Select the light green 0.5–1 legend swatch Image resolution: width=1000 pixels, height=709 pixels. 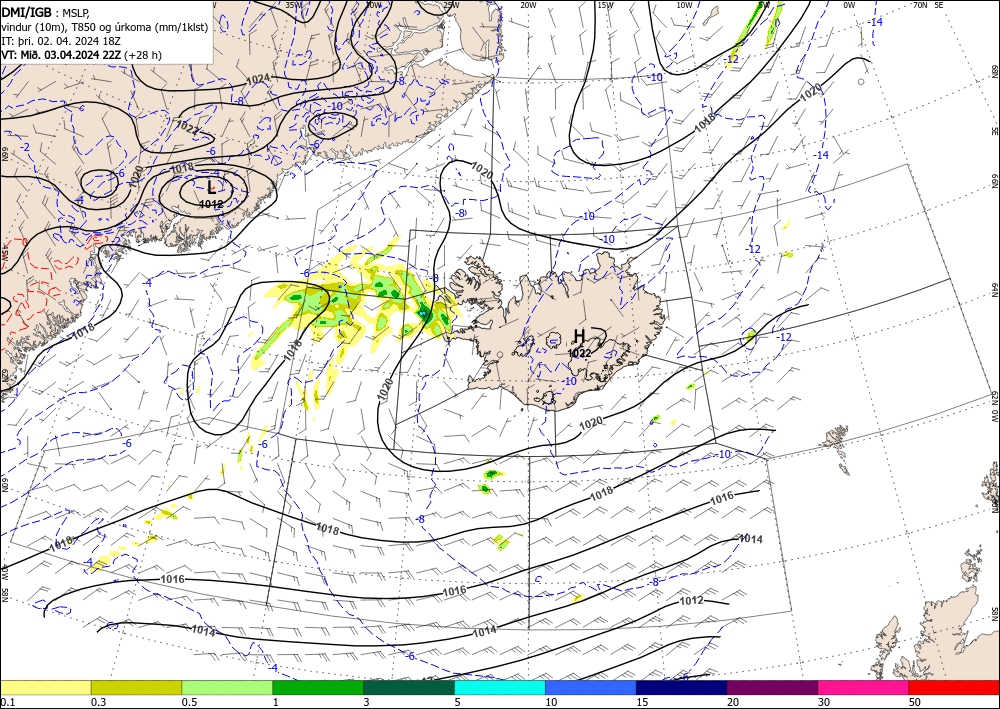(227, 687)
